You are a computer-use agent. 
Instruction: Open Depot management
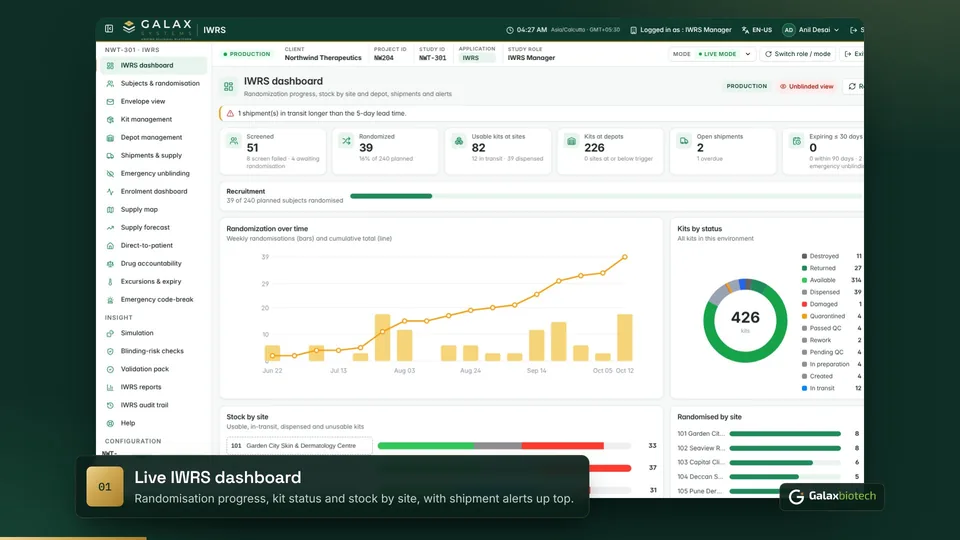[x=154, y=138]
